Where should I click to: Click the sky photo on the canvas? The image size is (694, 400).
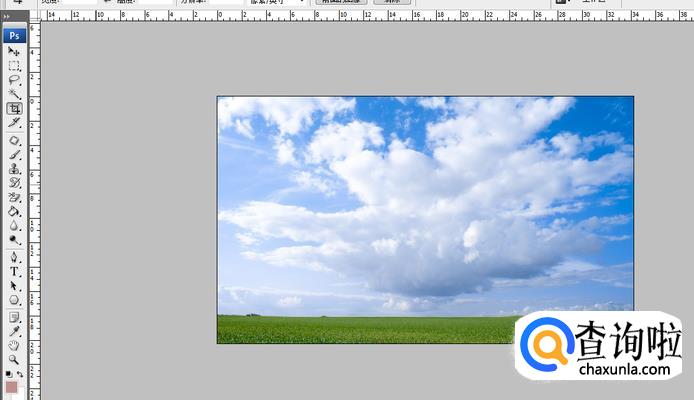pos(425,219)
